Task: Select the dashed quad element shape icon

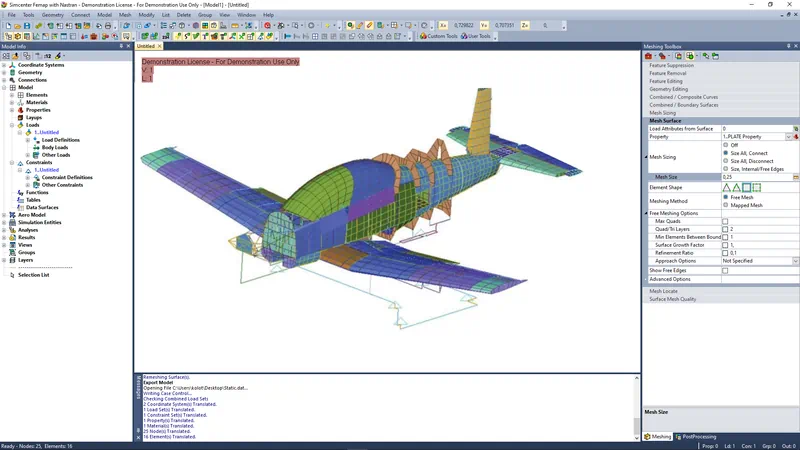Action: 757,188
